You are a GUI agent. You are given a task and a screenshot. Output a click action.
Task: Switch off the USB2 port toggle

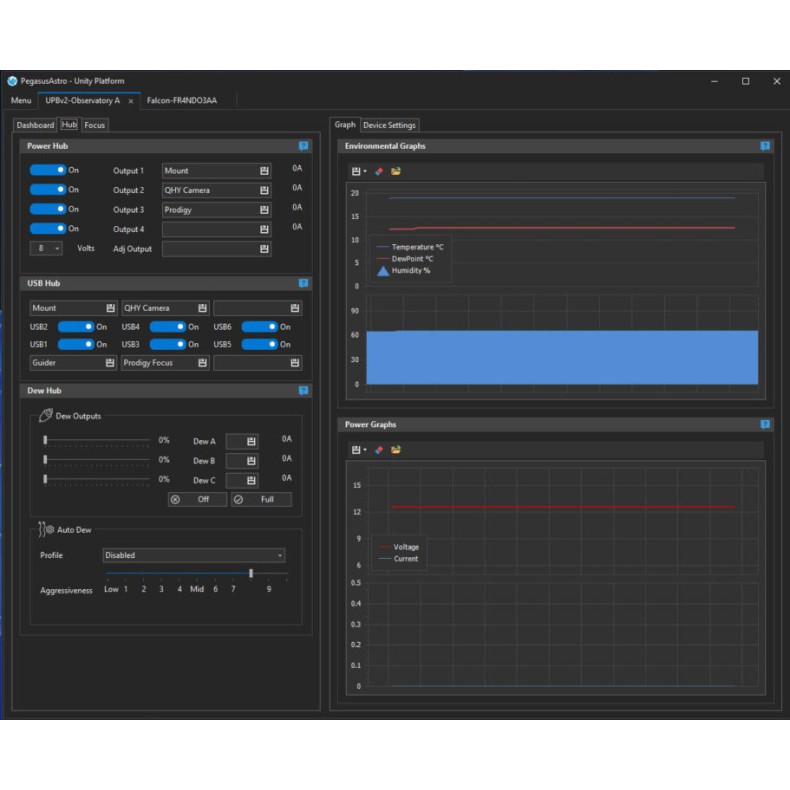(76, 326)
